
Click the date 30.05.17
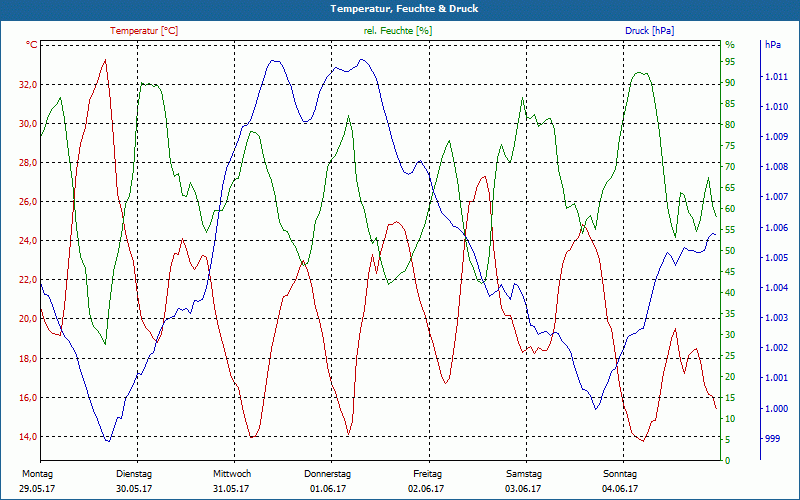tap(134, 489)
